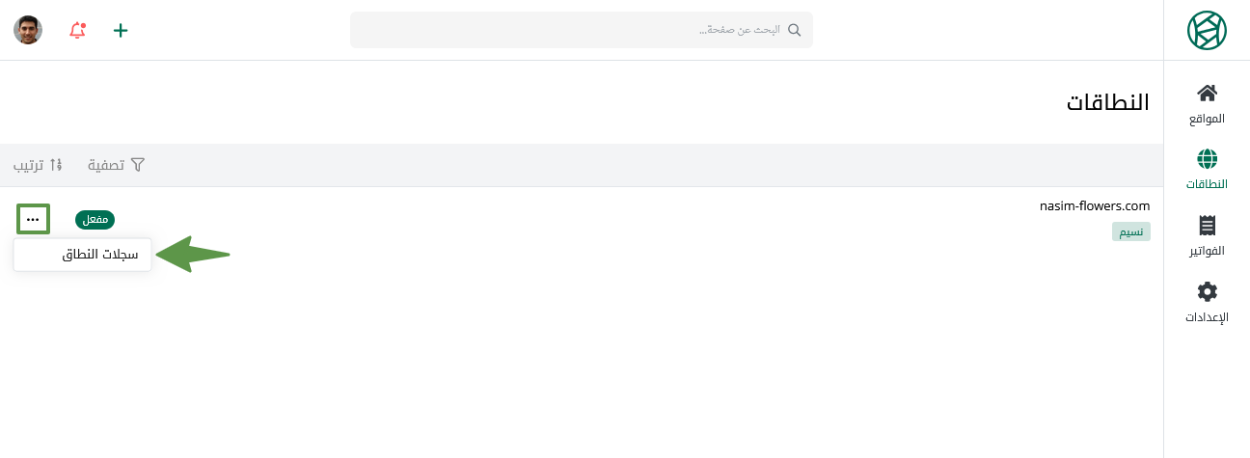
Task: Toggle the three-dots domain actions menu
Action: (33, 219)
